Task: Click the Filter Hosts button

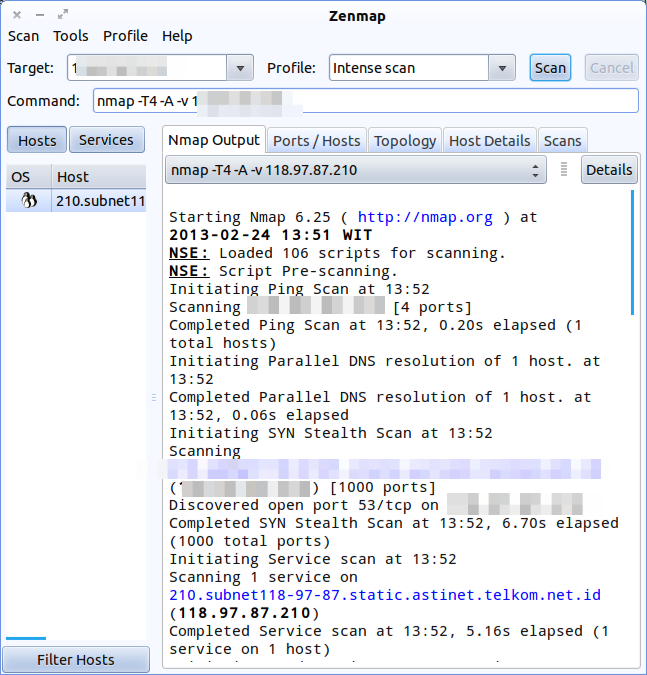Action: tap(76, 660)
